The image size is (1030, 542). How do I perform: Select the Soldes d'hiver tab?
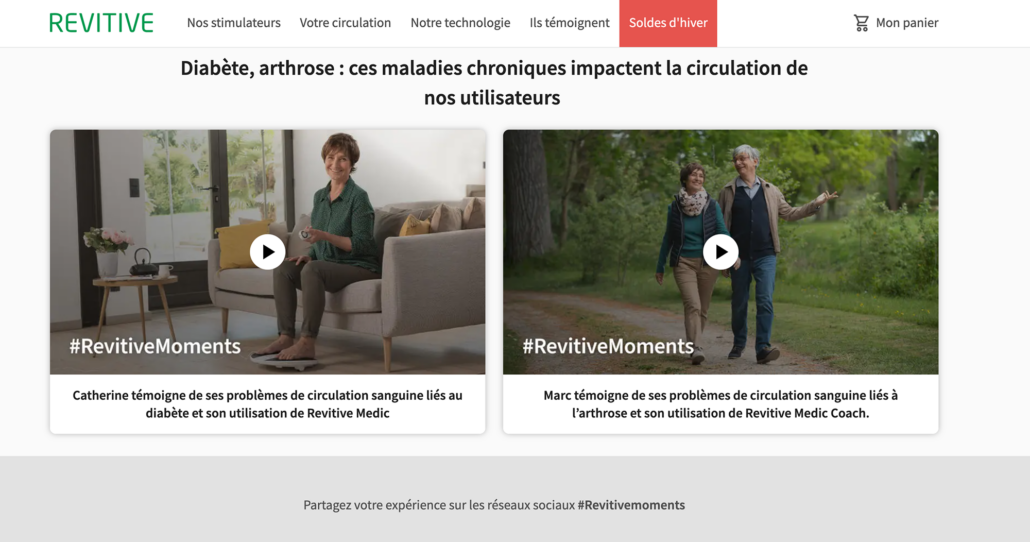(x=668, y=23)
